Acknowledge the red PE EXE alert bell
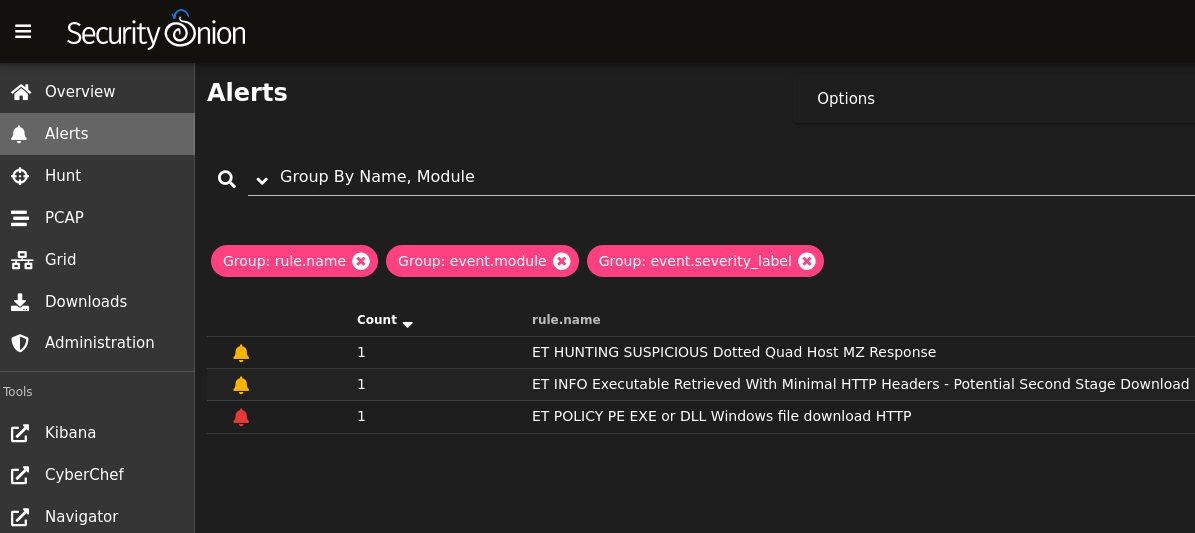Image resolution: width=1195 pixels, height=533 pixels. 241,417
